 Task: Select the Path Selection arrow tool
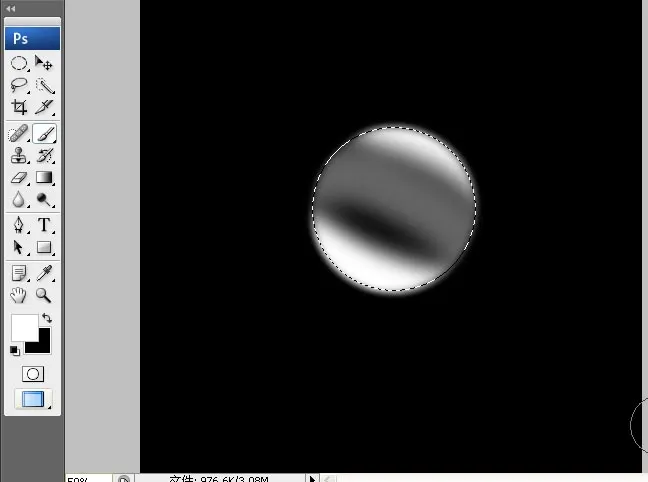pyautogui.click(x=19, y=247)
